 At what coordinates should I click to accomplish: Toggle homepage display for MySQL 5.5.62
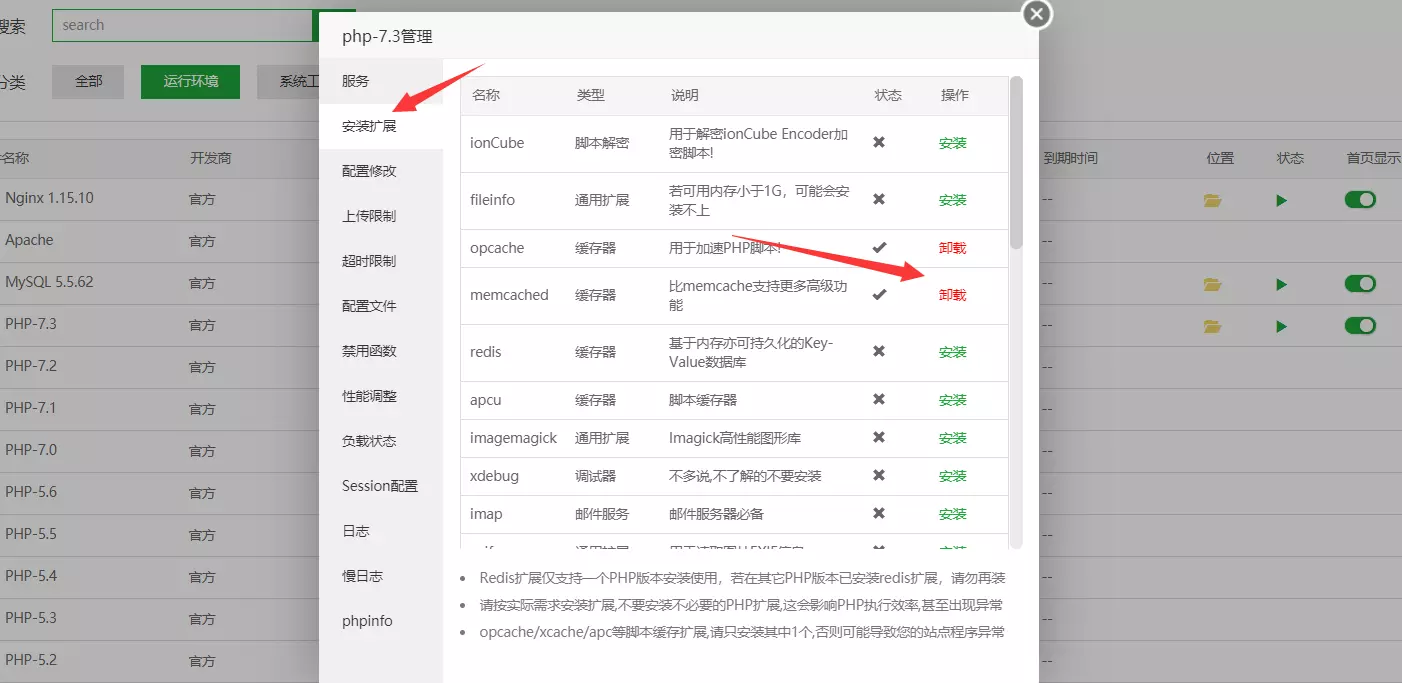point(1360,284)
